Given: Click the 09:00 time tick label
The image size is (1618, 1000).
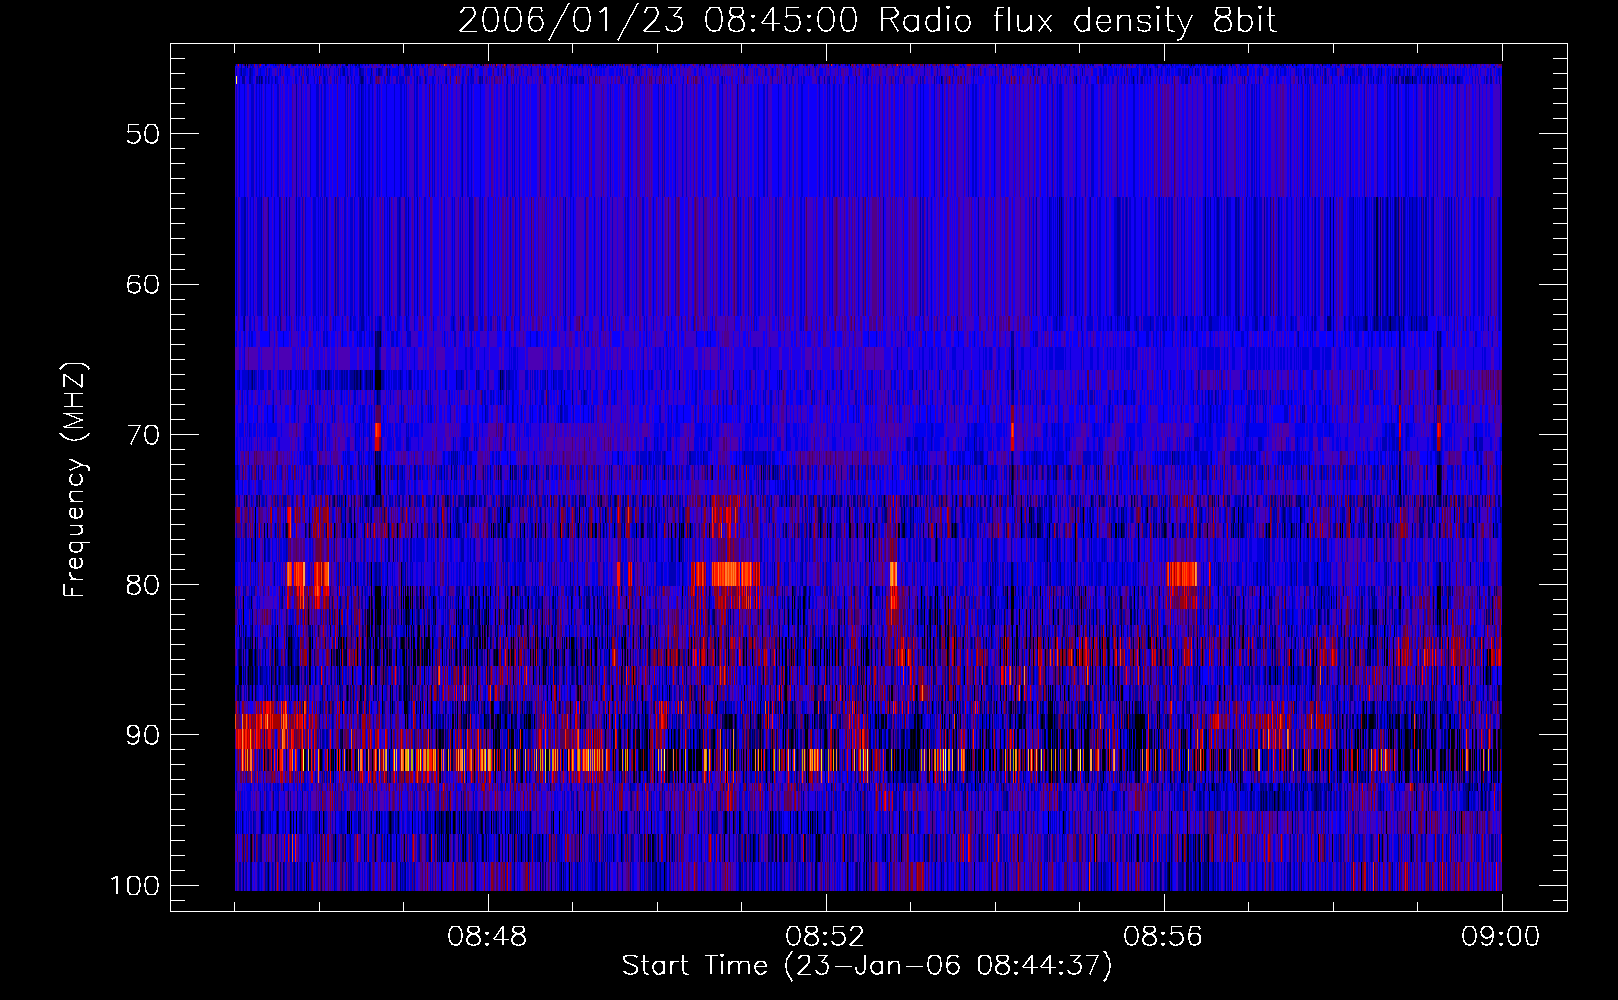Looking at the screenshot, I should click(x=1501, y=937).
